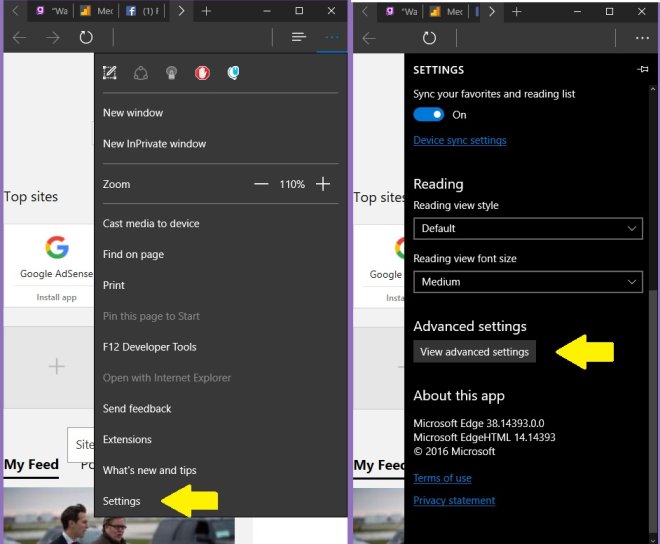The width and height of the screenshot is (660, 544).
Task: Click the red adblock hand icon
Action: pyautogui.click(x=202, y=73)
